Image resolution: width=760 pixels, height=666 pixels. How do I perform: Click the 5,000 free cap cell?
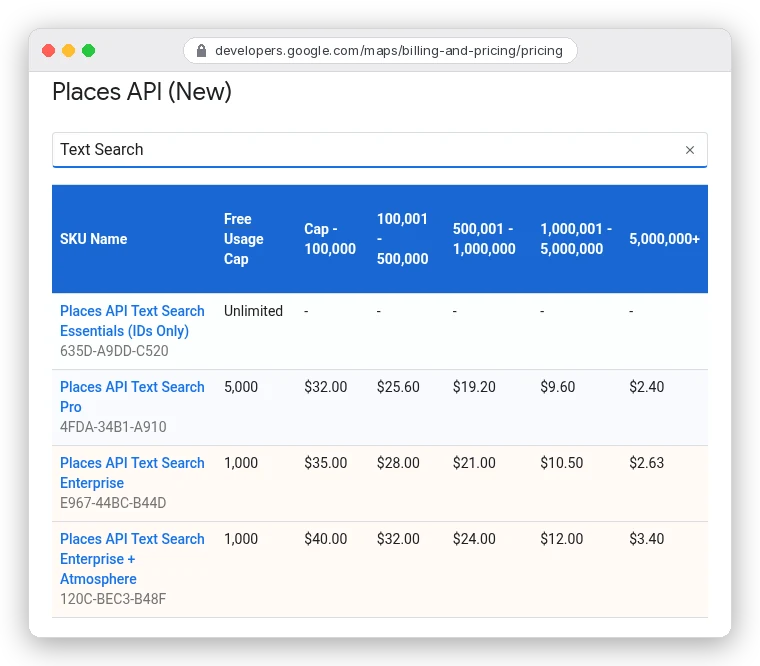pos(241,387)
